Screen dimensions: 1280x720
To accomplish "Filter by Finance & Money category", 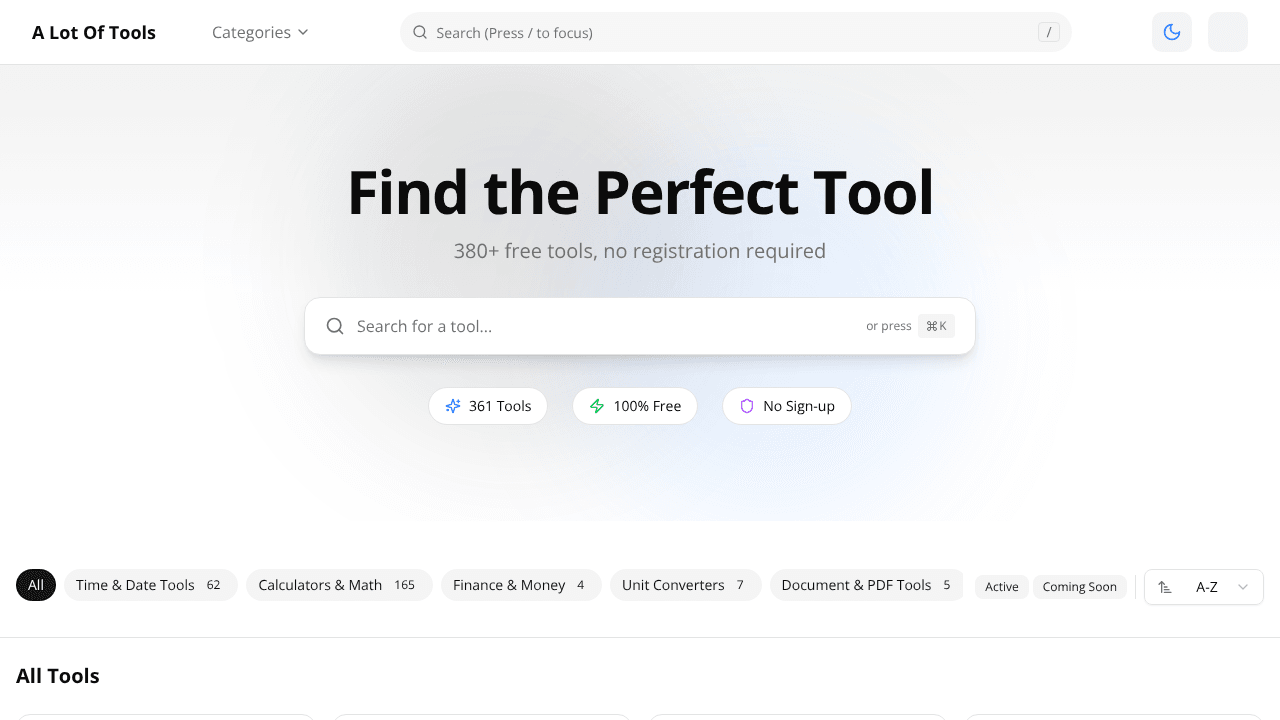I will pos(521,585).
